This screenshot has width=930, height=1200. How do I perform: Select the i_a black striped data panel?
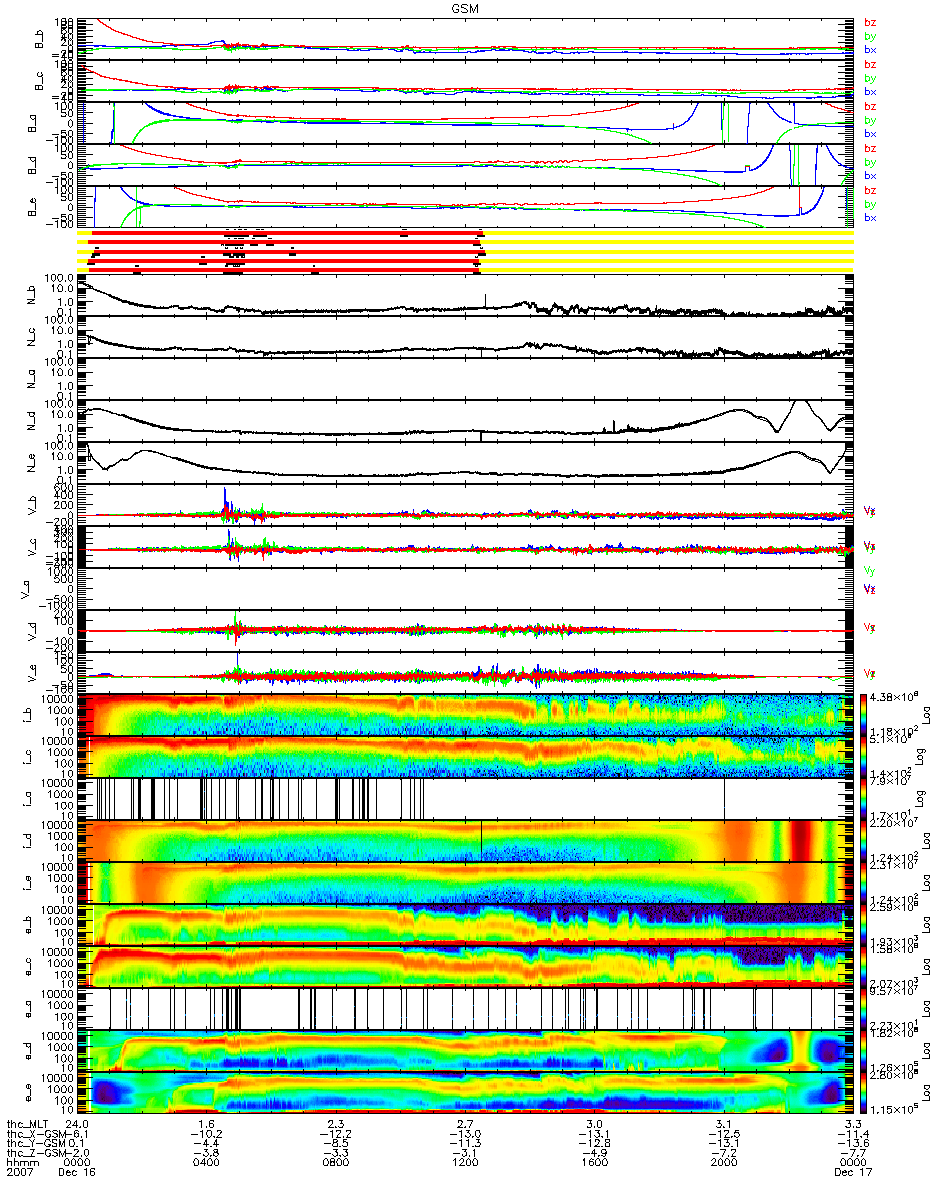[x=465, y=798]
